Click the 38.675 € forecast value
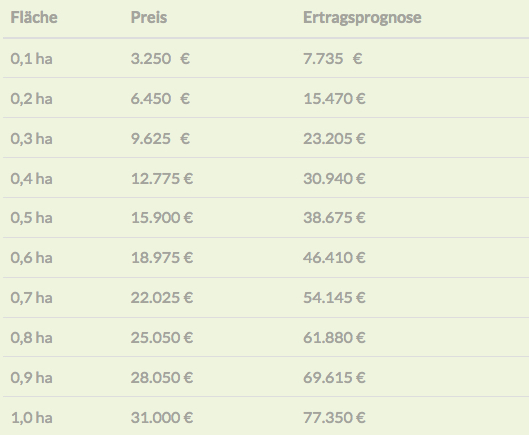529x435 pixels. click(x=334, y=217)
